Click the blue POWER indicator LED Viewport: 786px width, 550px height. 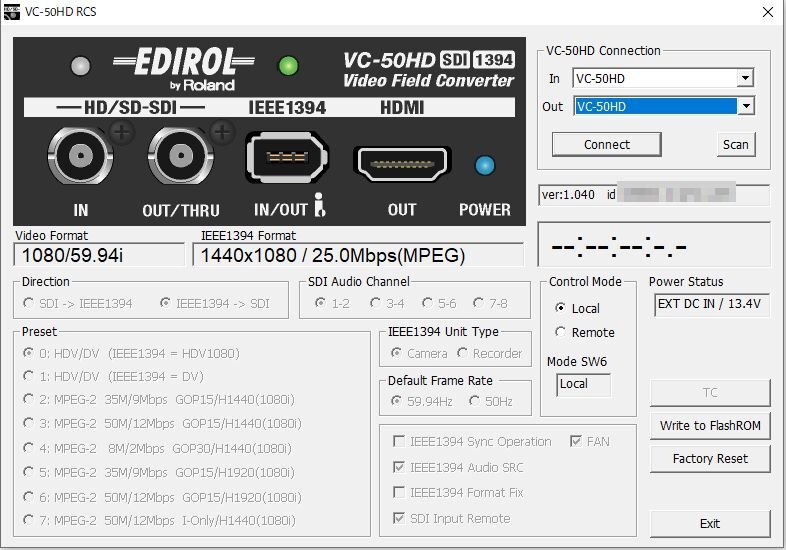pos(485,165)
